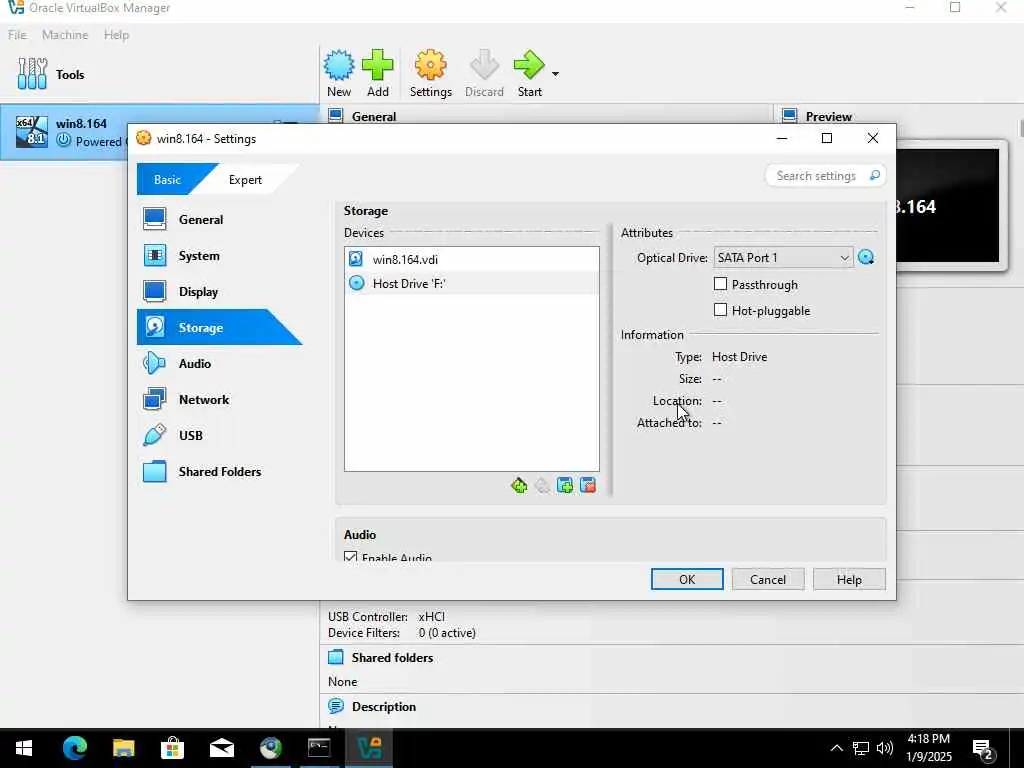Click the xHCI USB Controller value
This screenshot has width=1024, height=768.
(x=432, y=616)
